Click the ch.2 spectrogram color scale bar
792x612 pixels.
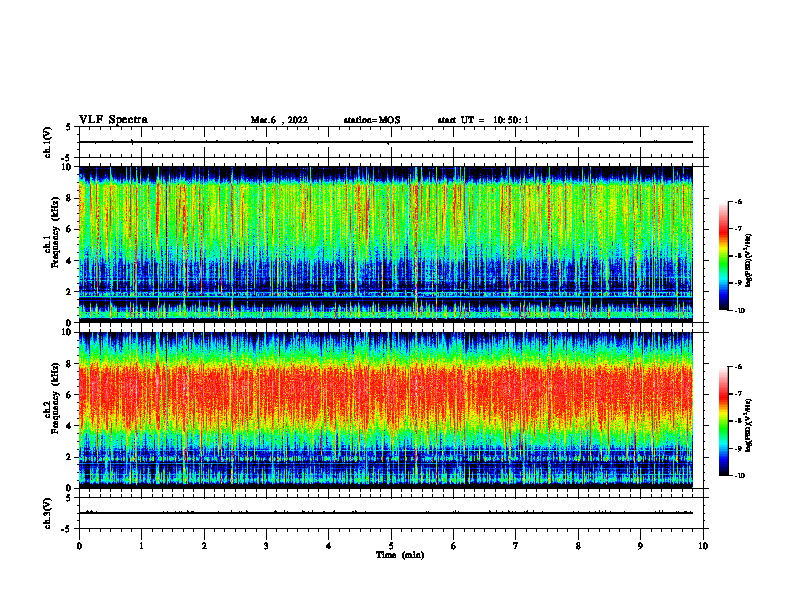[723, 421]
